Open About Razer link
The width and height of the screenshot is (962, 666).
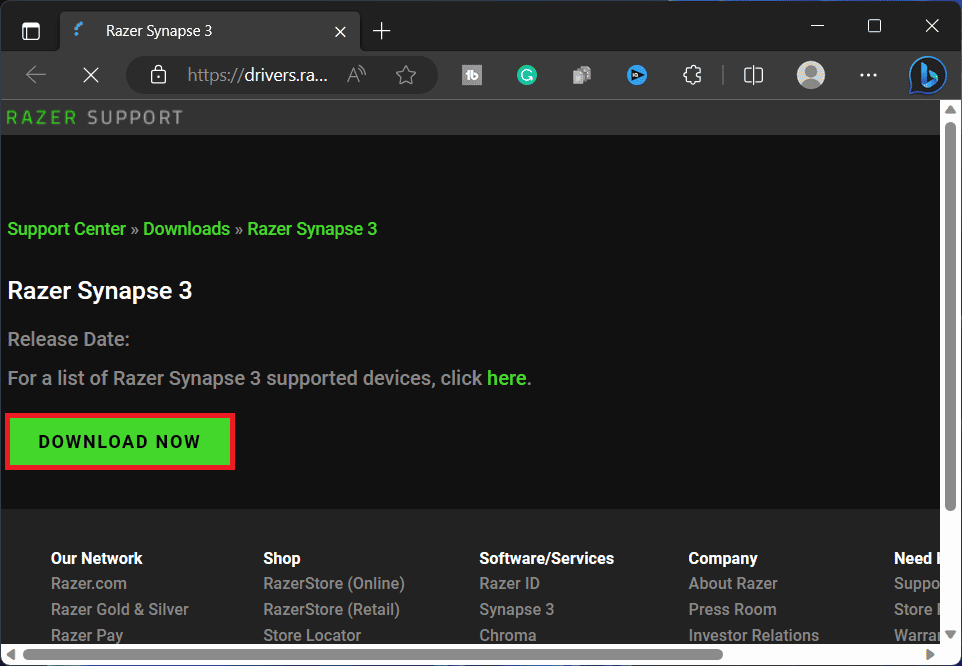(x=733, y=583)
